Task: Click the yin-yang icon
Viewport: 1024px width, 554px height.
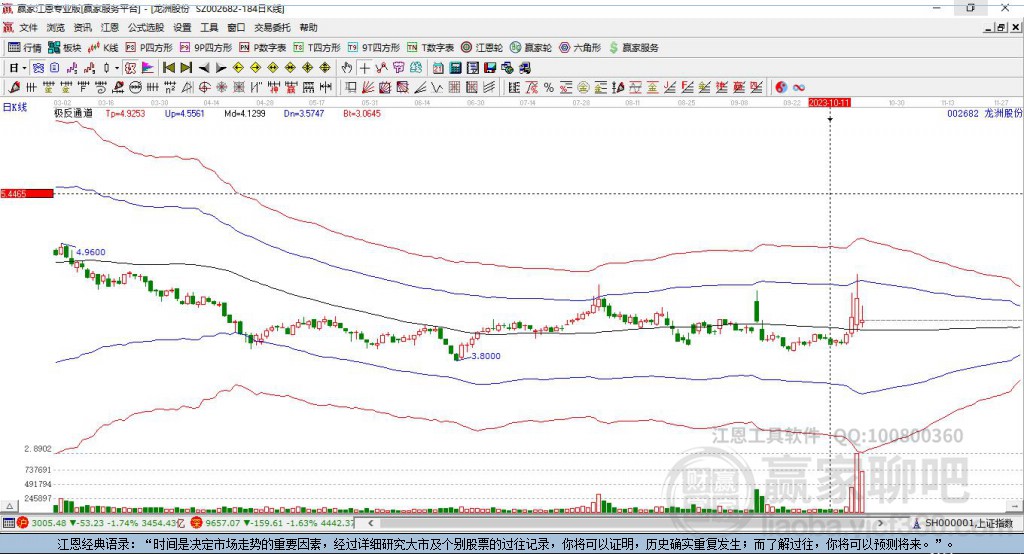Action: [x=781, y=88]
